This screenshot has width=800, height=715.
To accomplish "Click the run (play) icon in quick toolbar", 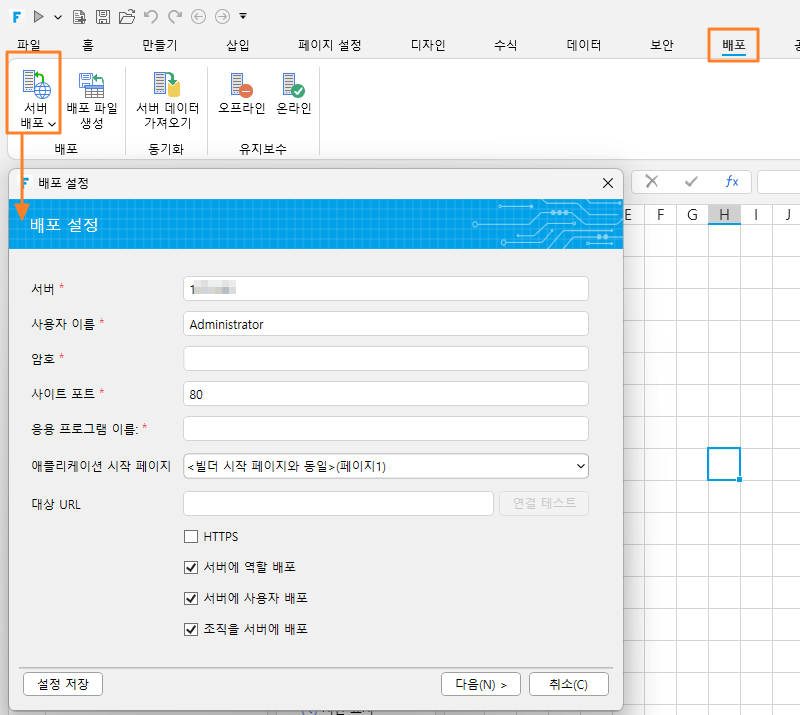I will click(38, 17).
